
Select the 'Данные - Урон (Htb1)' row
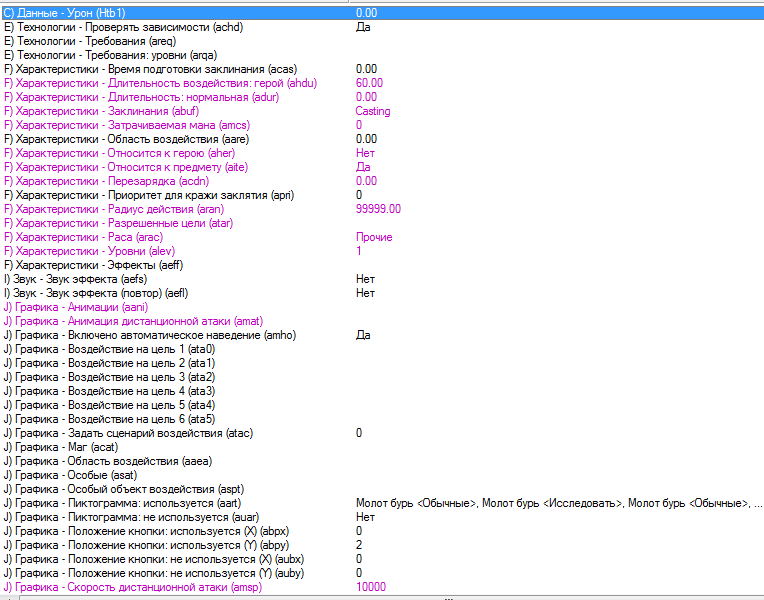coord(382,13)
